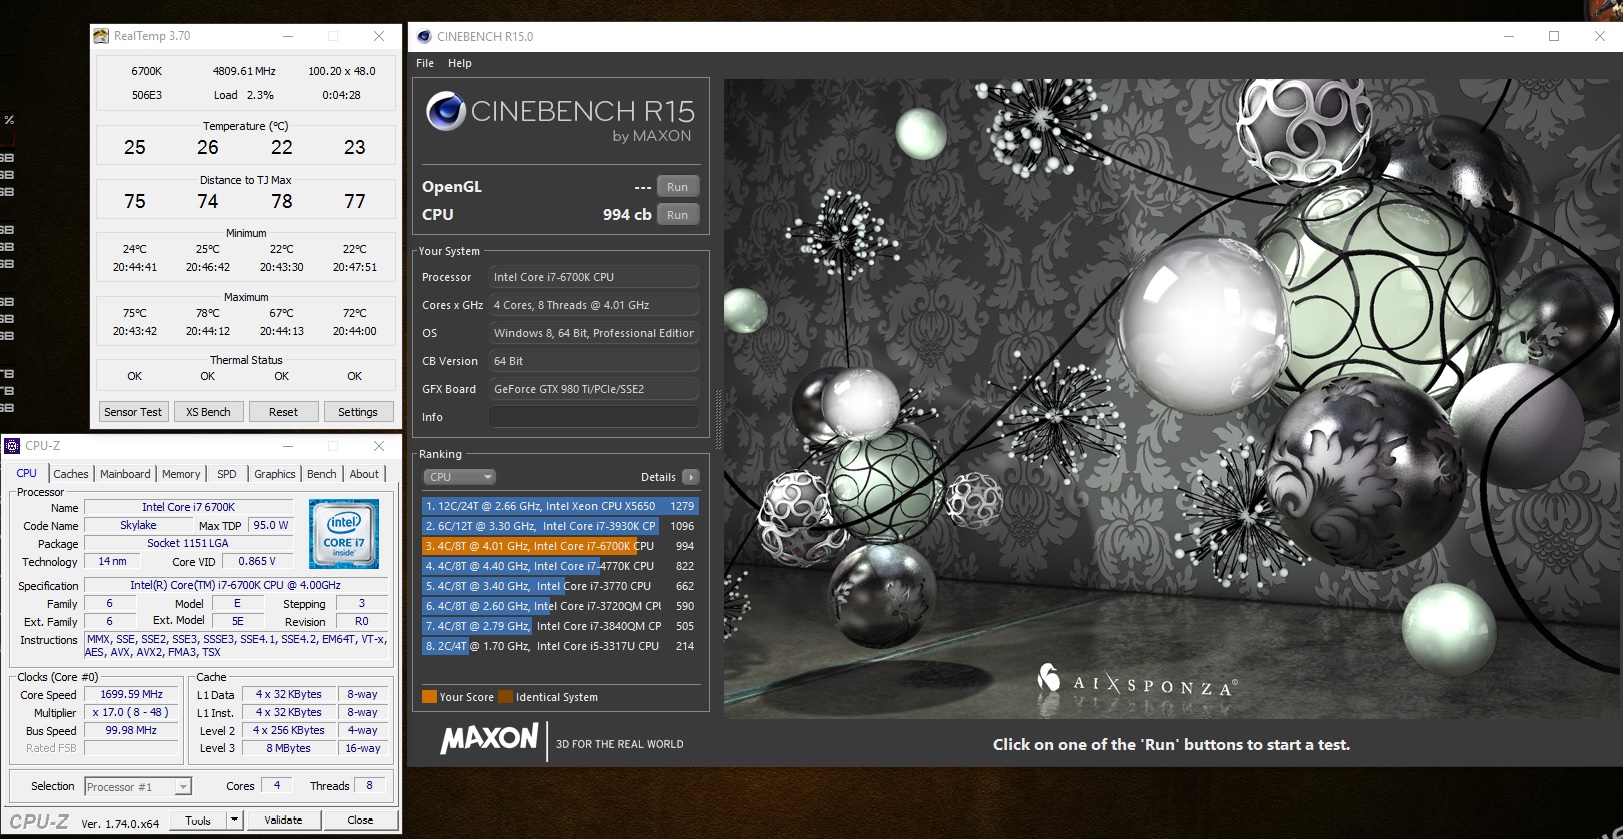Click the Intel Core i7 6700K name field

pos(188,507)
